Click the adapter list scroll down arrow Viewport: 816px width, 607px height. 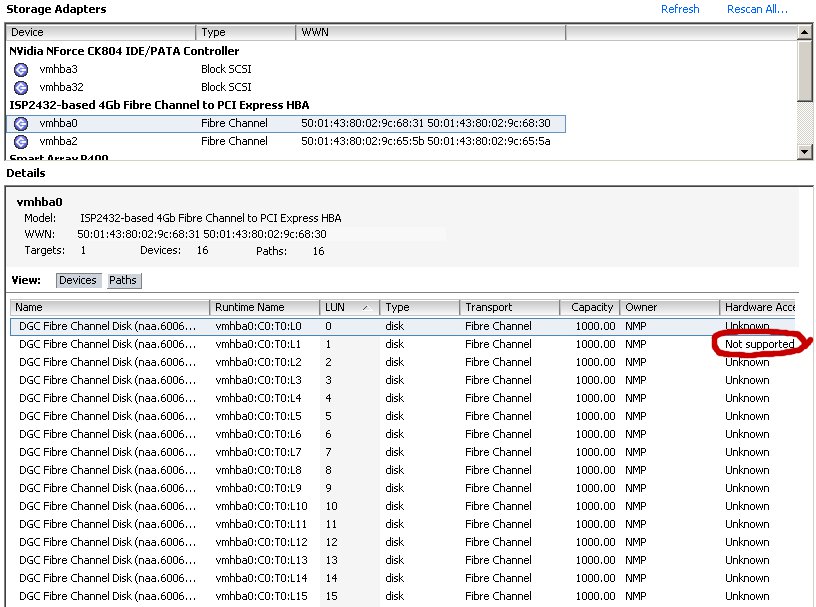805,152
